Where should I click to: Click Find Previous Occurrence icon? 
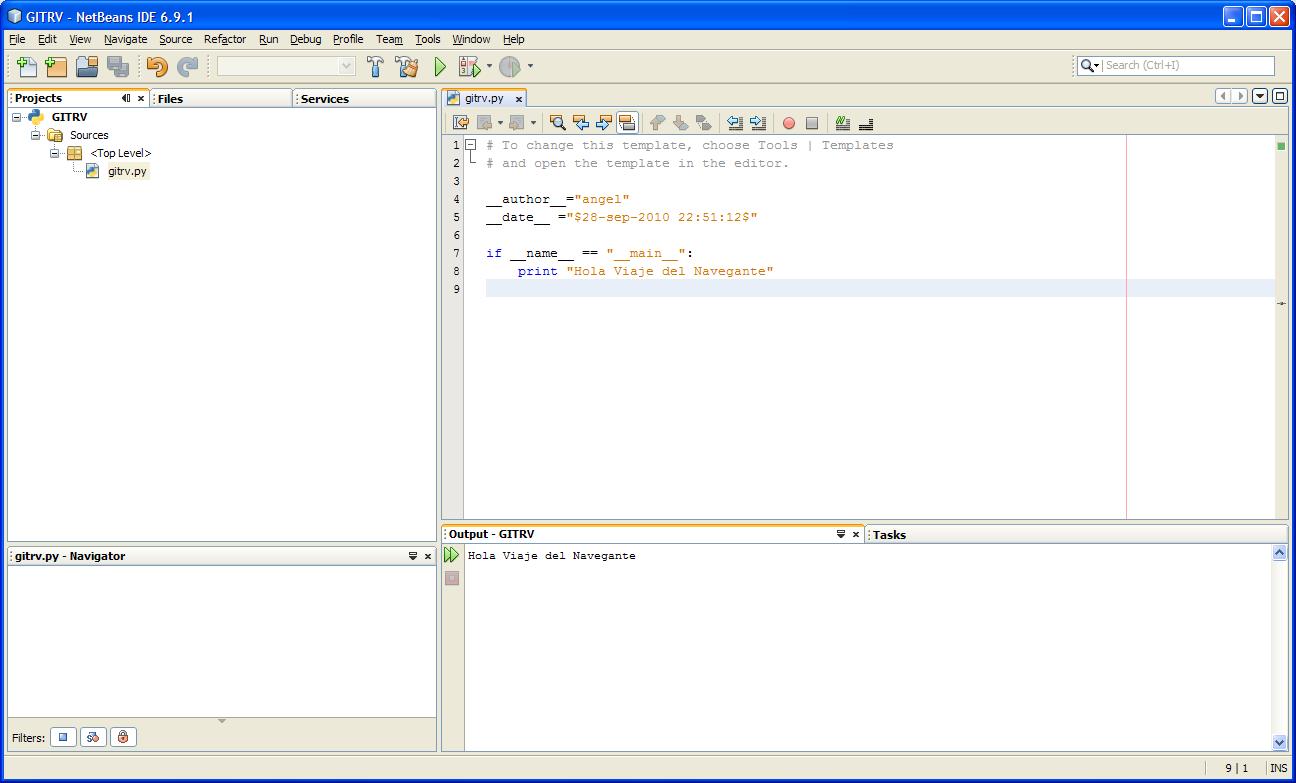pyautogui.click(x=581, y=123)
